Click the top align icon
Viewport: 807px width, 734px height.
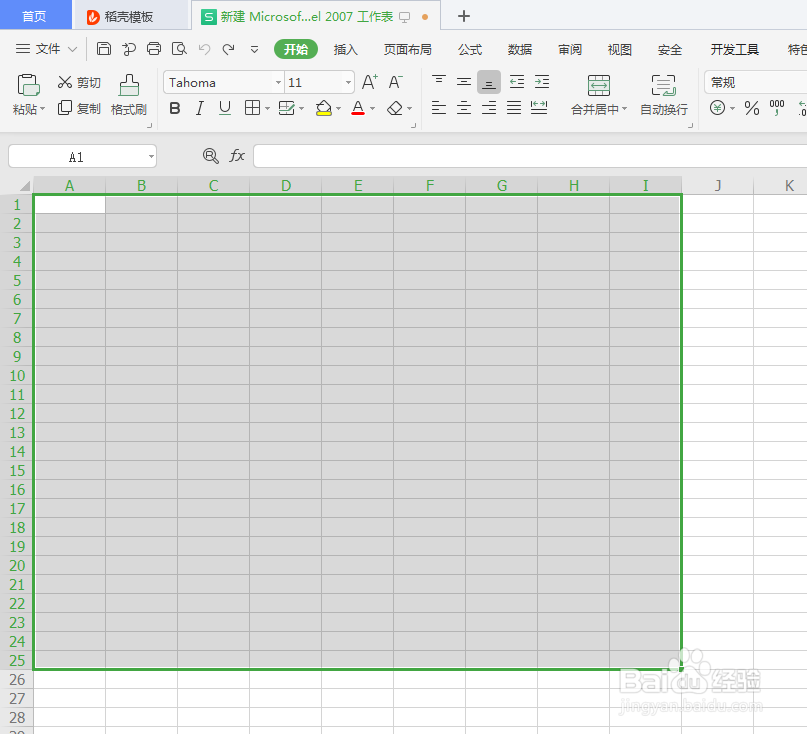pos(438,81)
